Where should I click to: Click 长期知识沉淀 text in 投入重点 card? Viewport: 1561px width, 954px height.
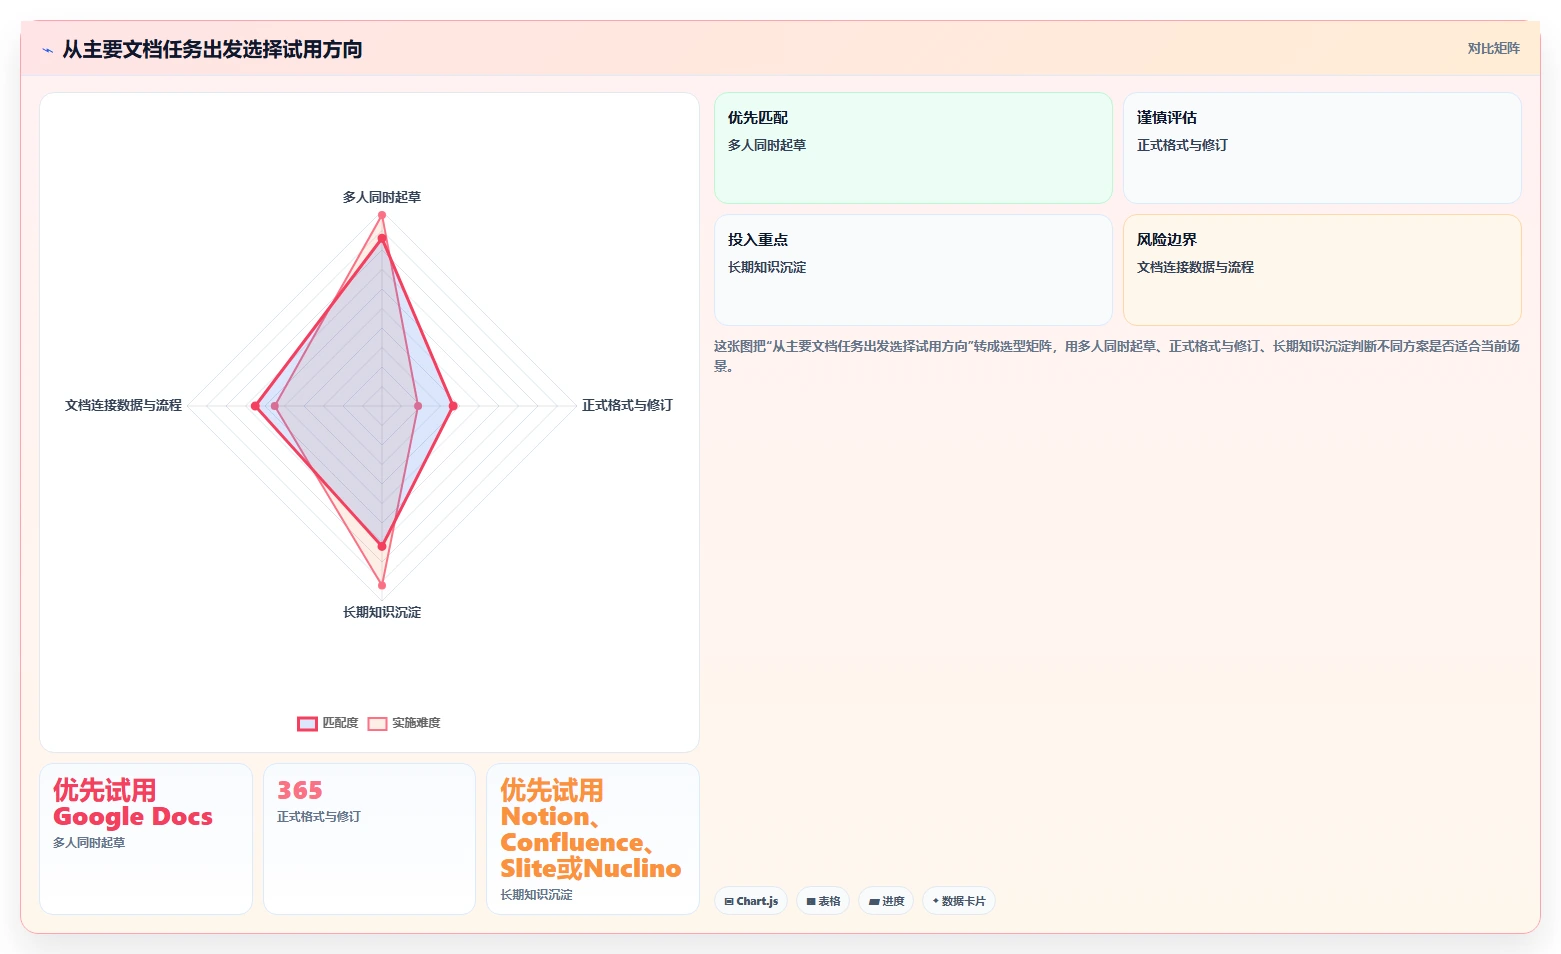coord(767,267)
